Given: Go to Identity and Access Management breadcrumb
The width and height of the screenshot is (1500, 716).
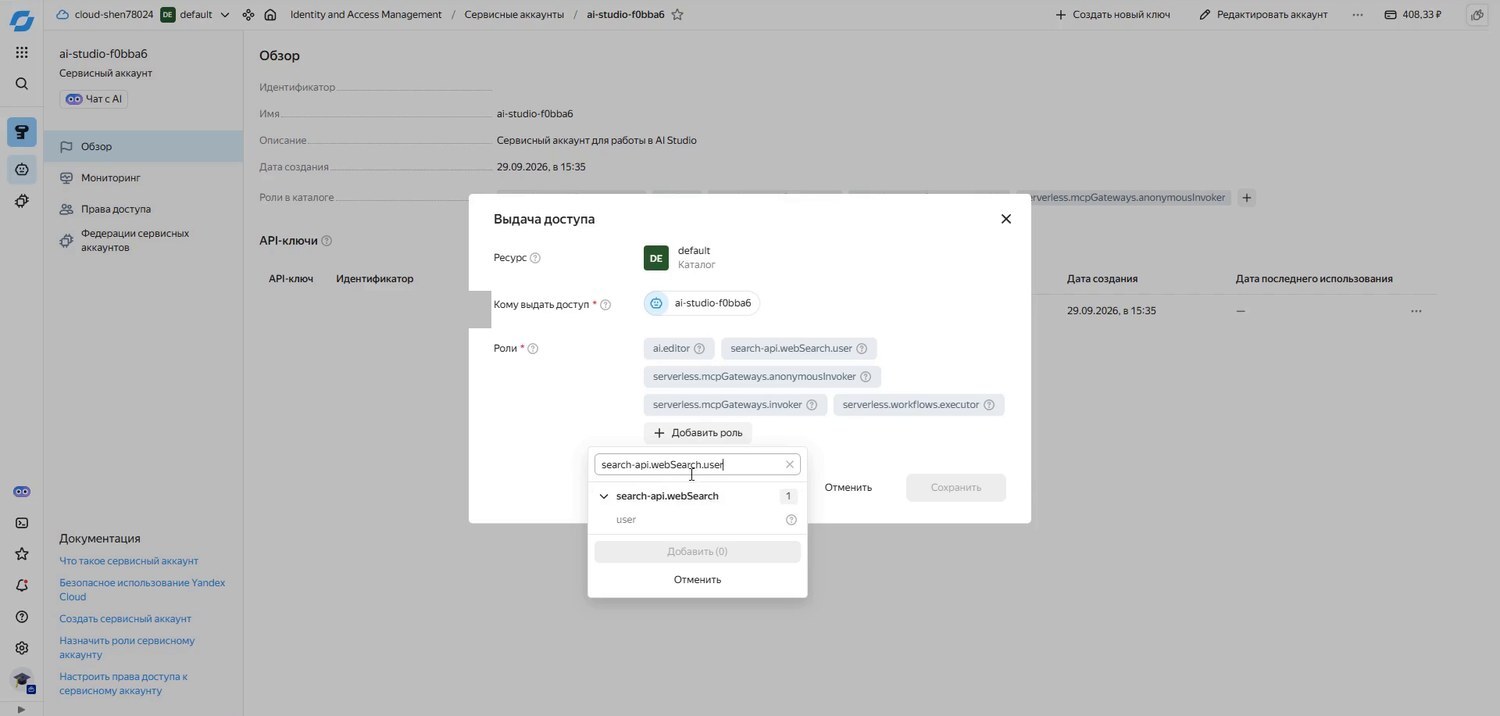Looking at the screenshot, I should click(x=366, y=15).
